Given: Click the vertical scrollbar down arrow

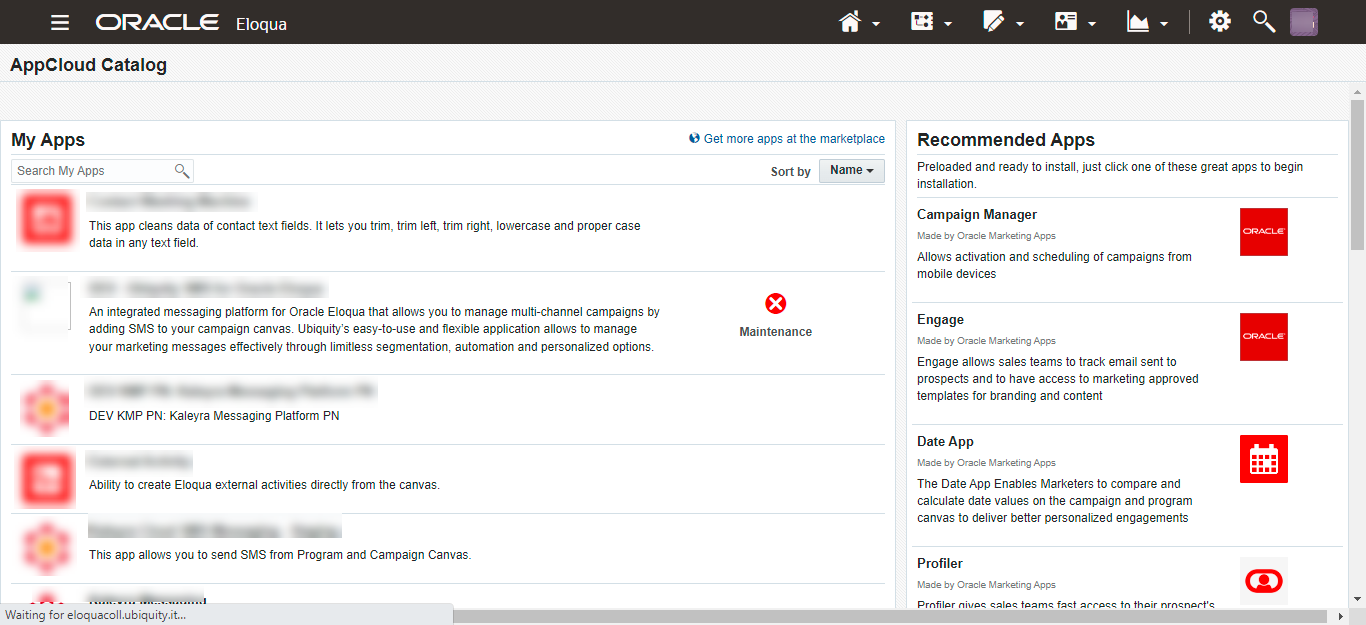Looking at the screenshot, I should (x=1357, y=599).
